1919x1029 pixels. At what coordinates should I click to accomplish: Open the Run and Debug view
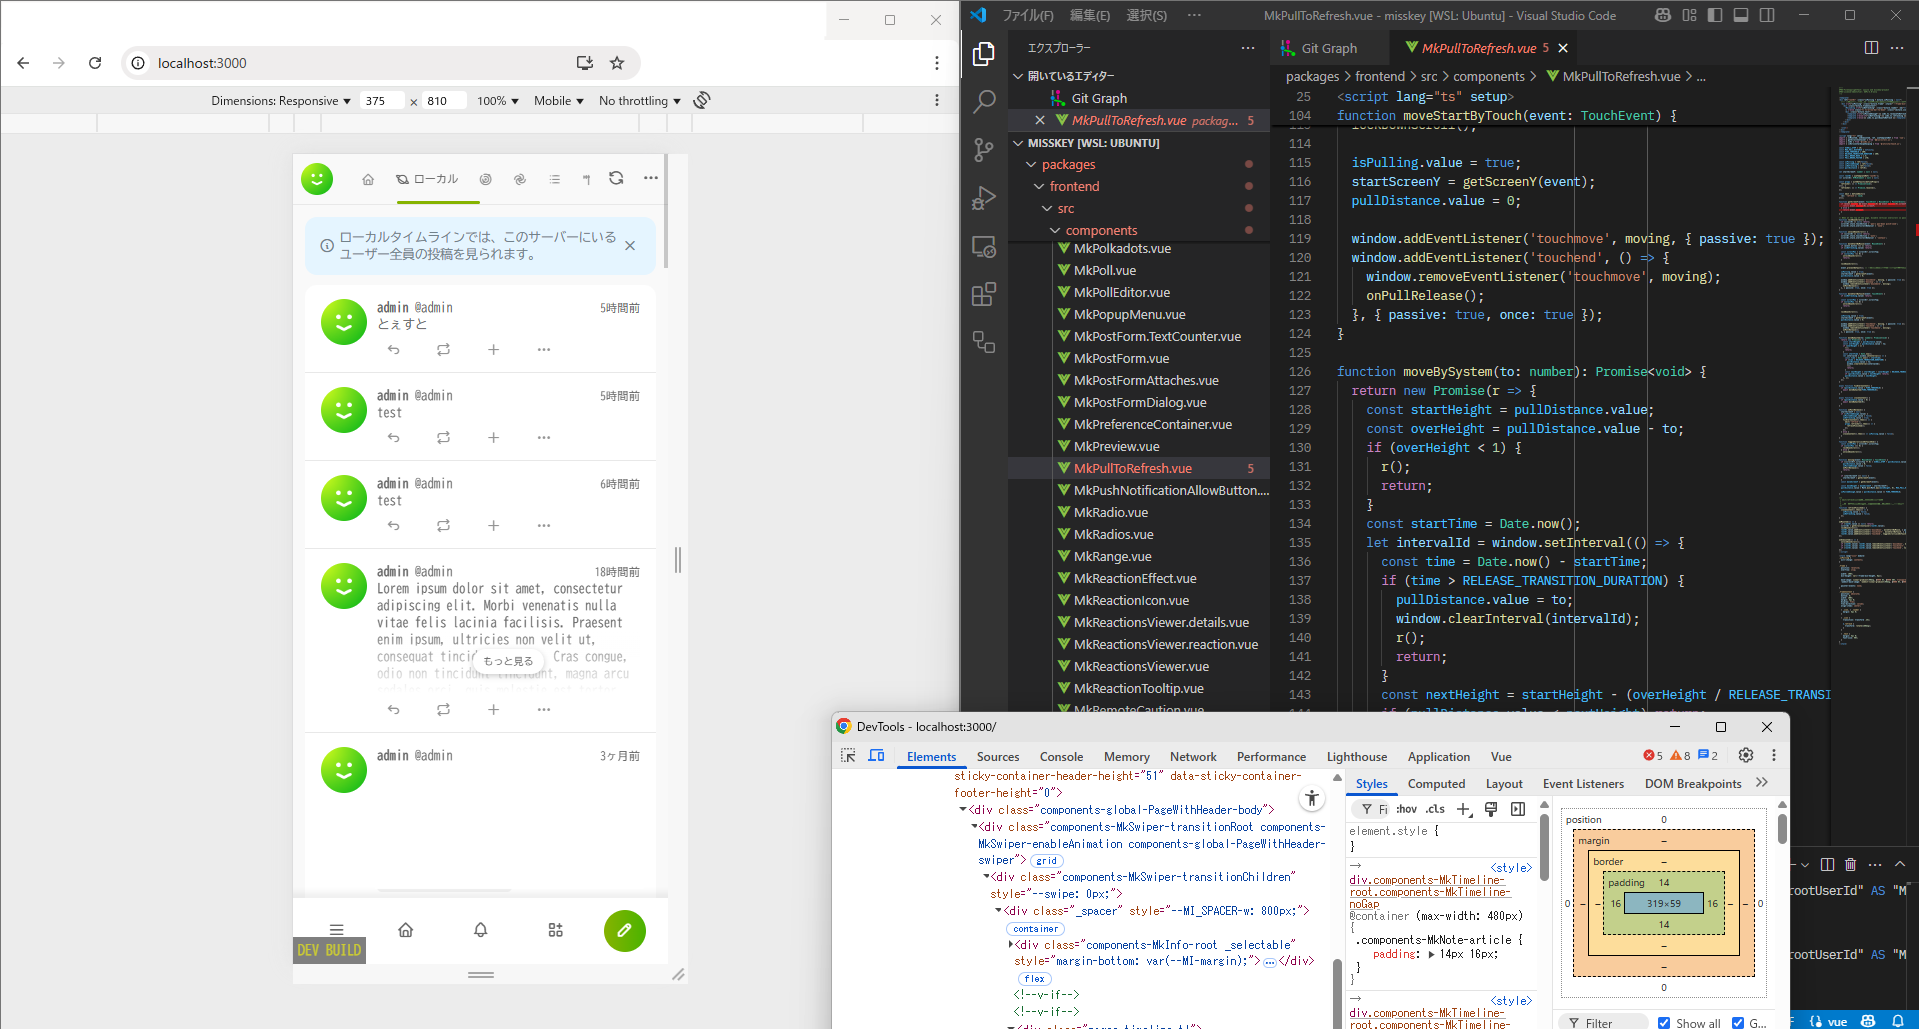coord(984,198)
